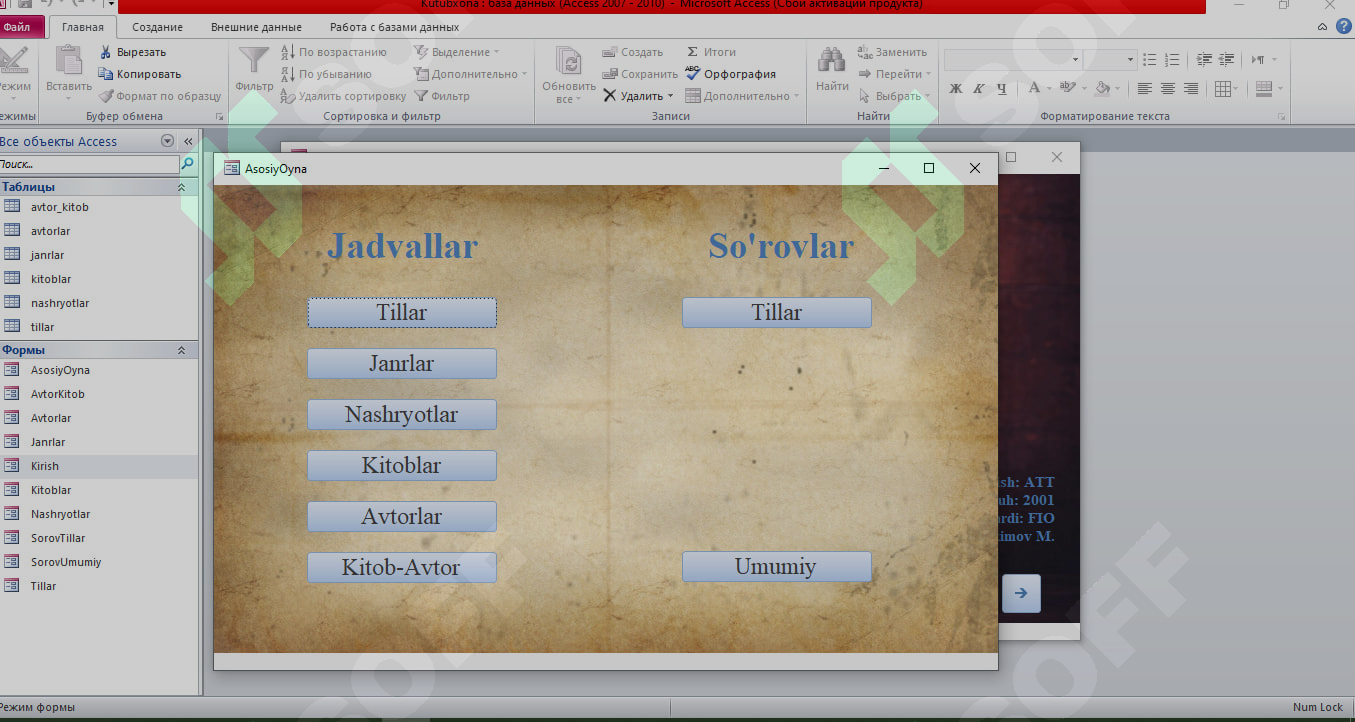Click the Копировать icon
This screenshot has width=1355, height=722.
[x=107, y=74]
